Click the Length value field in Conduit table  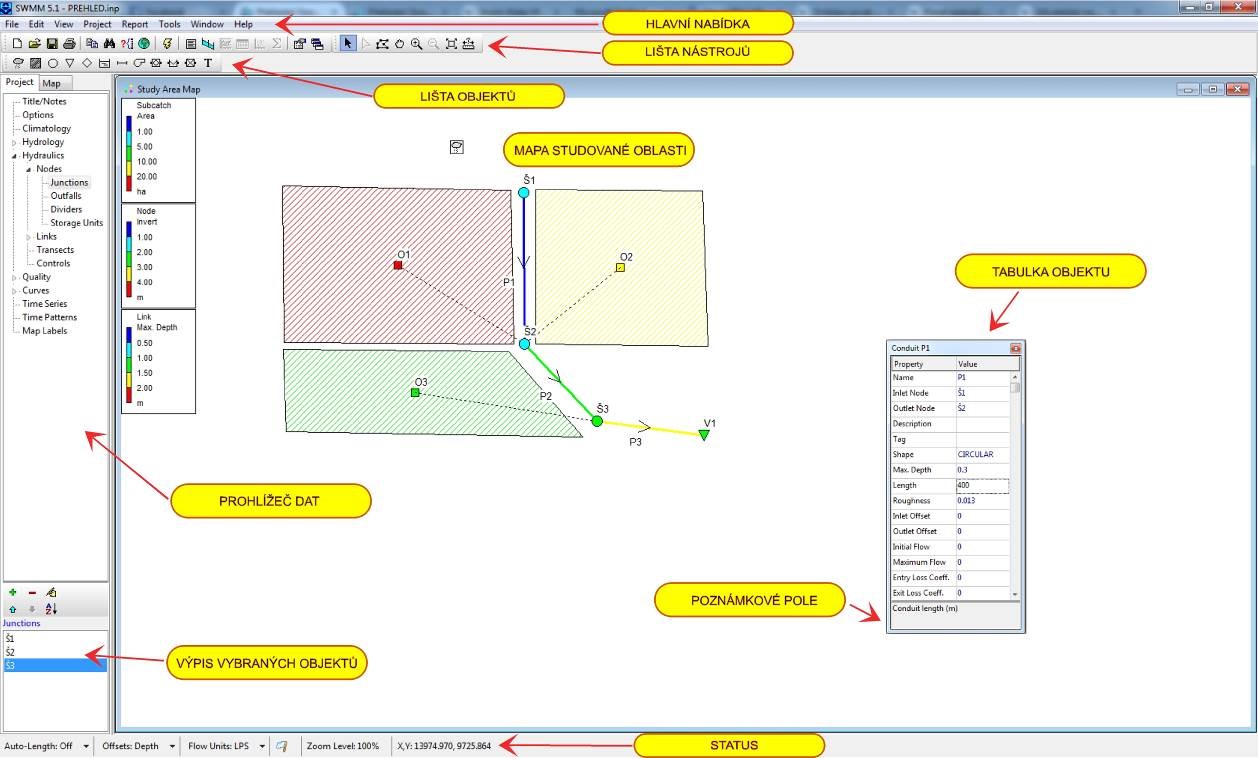pyautogui.click(x=982, y=485)
